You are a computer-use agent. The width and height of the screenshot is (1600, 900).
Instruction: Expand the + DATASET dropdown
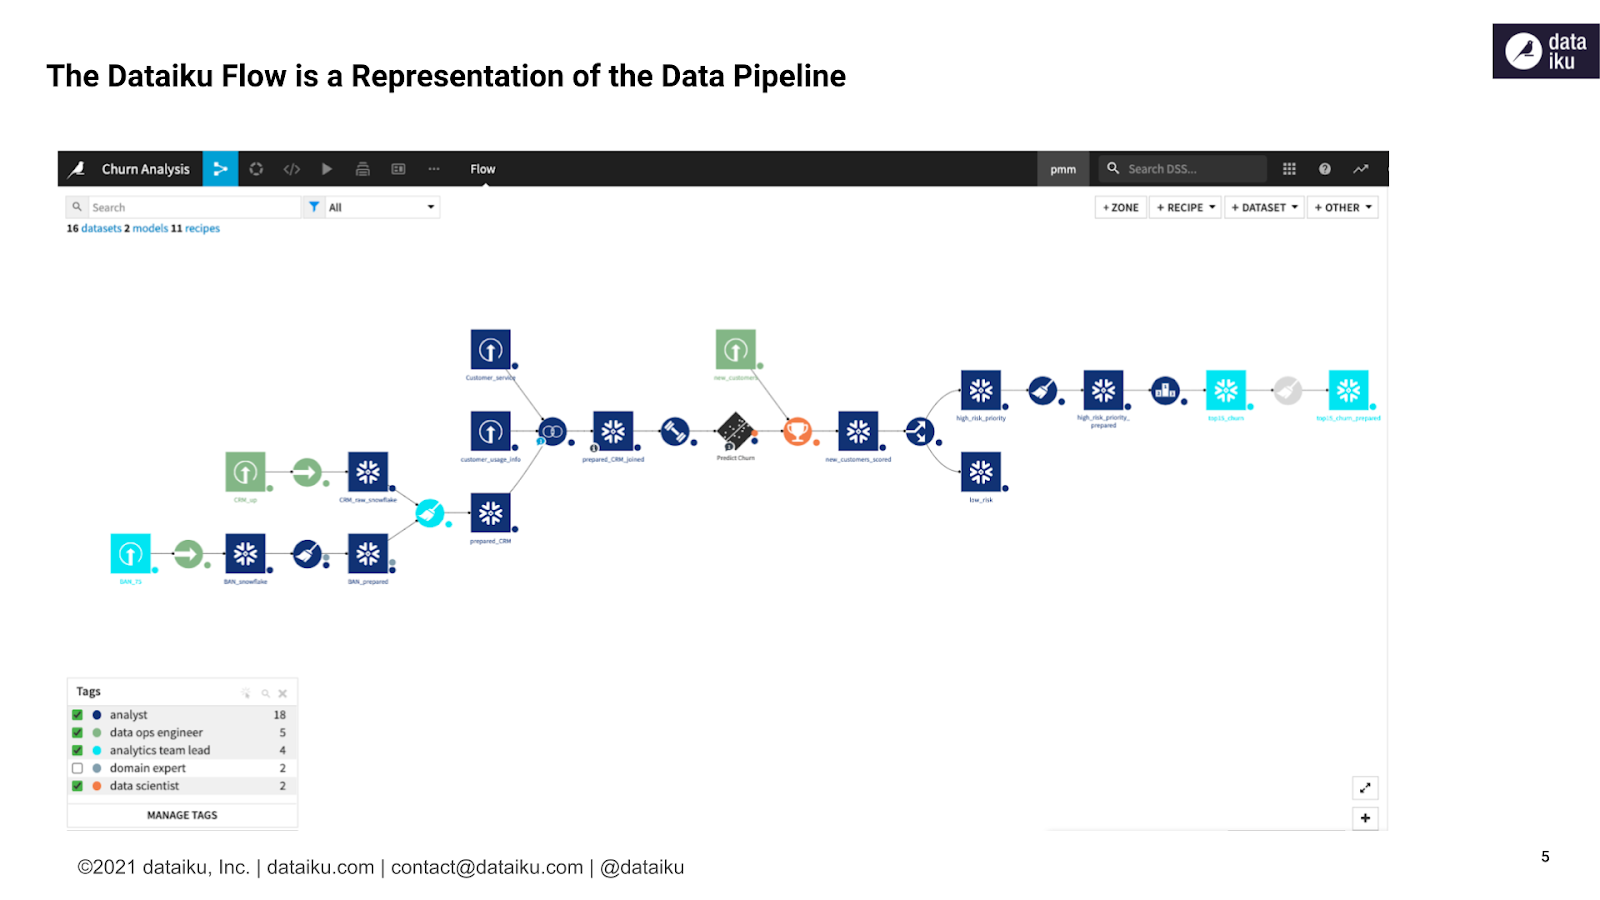[1264, 207]
